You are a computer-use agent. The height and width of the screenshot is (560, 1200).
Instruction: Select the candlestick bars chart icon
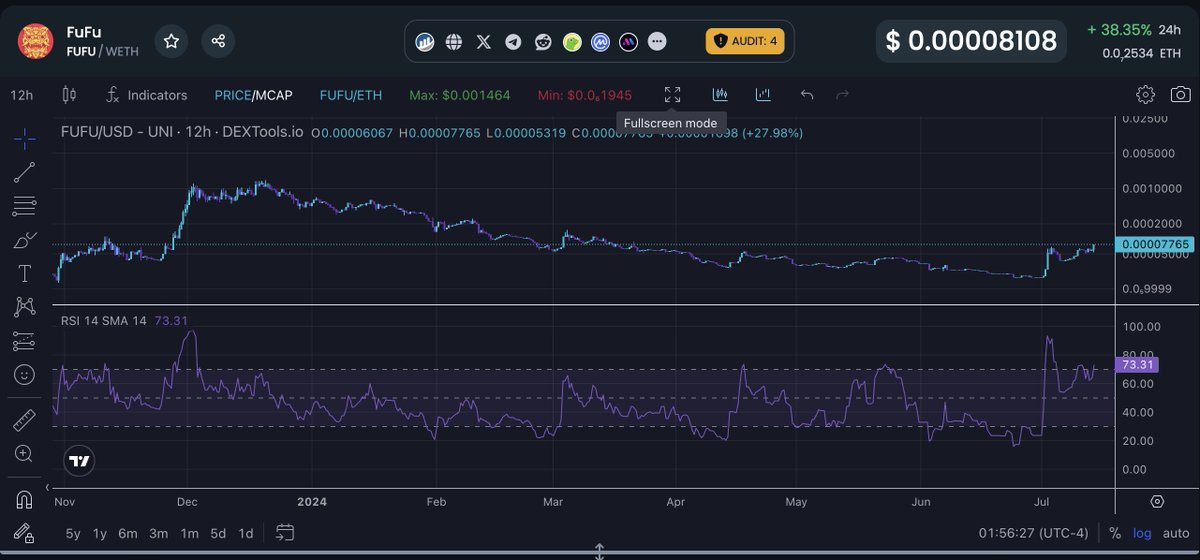click(719, 94)
